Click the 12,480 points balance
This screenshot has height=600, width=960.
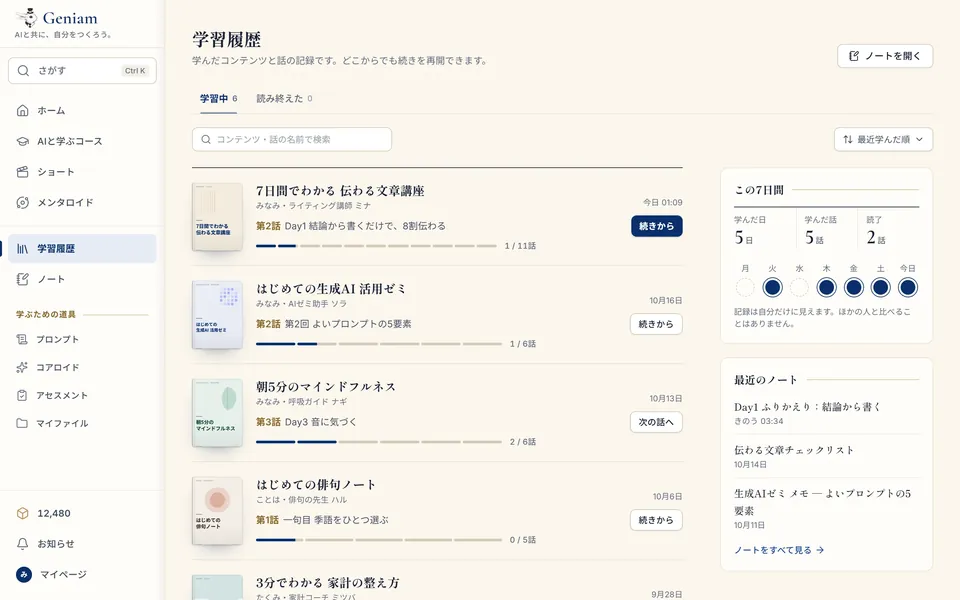[54, 513]
